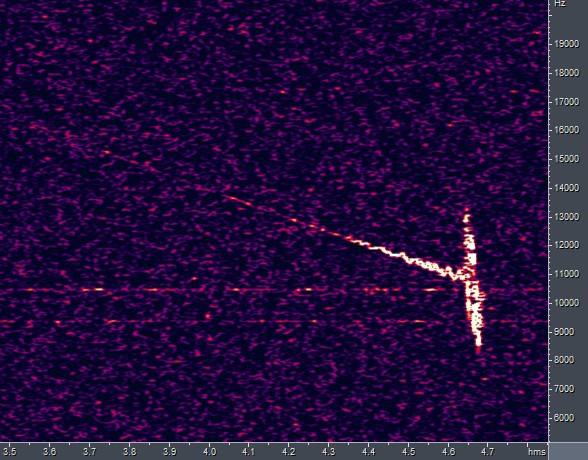Click the bottom tip of the vertical burst
This screenshot has height=460, width=588.
478,348
